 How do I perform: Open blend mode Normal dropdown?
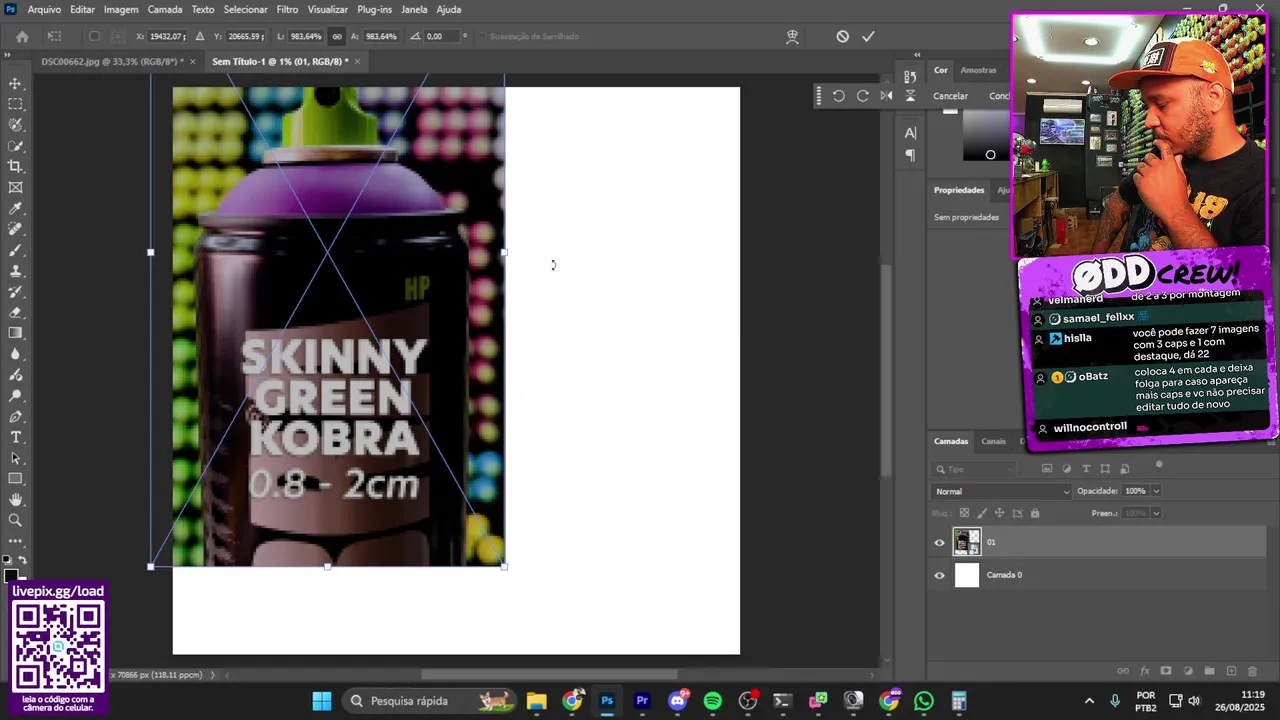pyautogui.click(x=1001, y=491)
